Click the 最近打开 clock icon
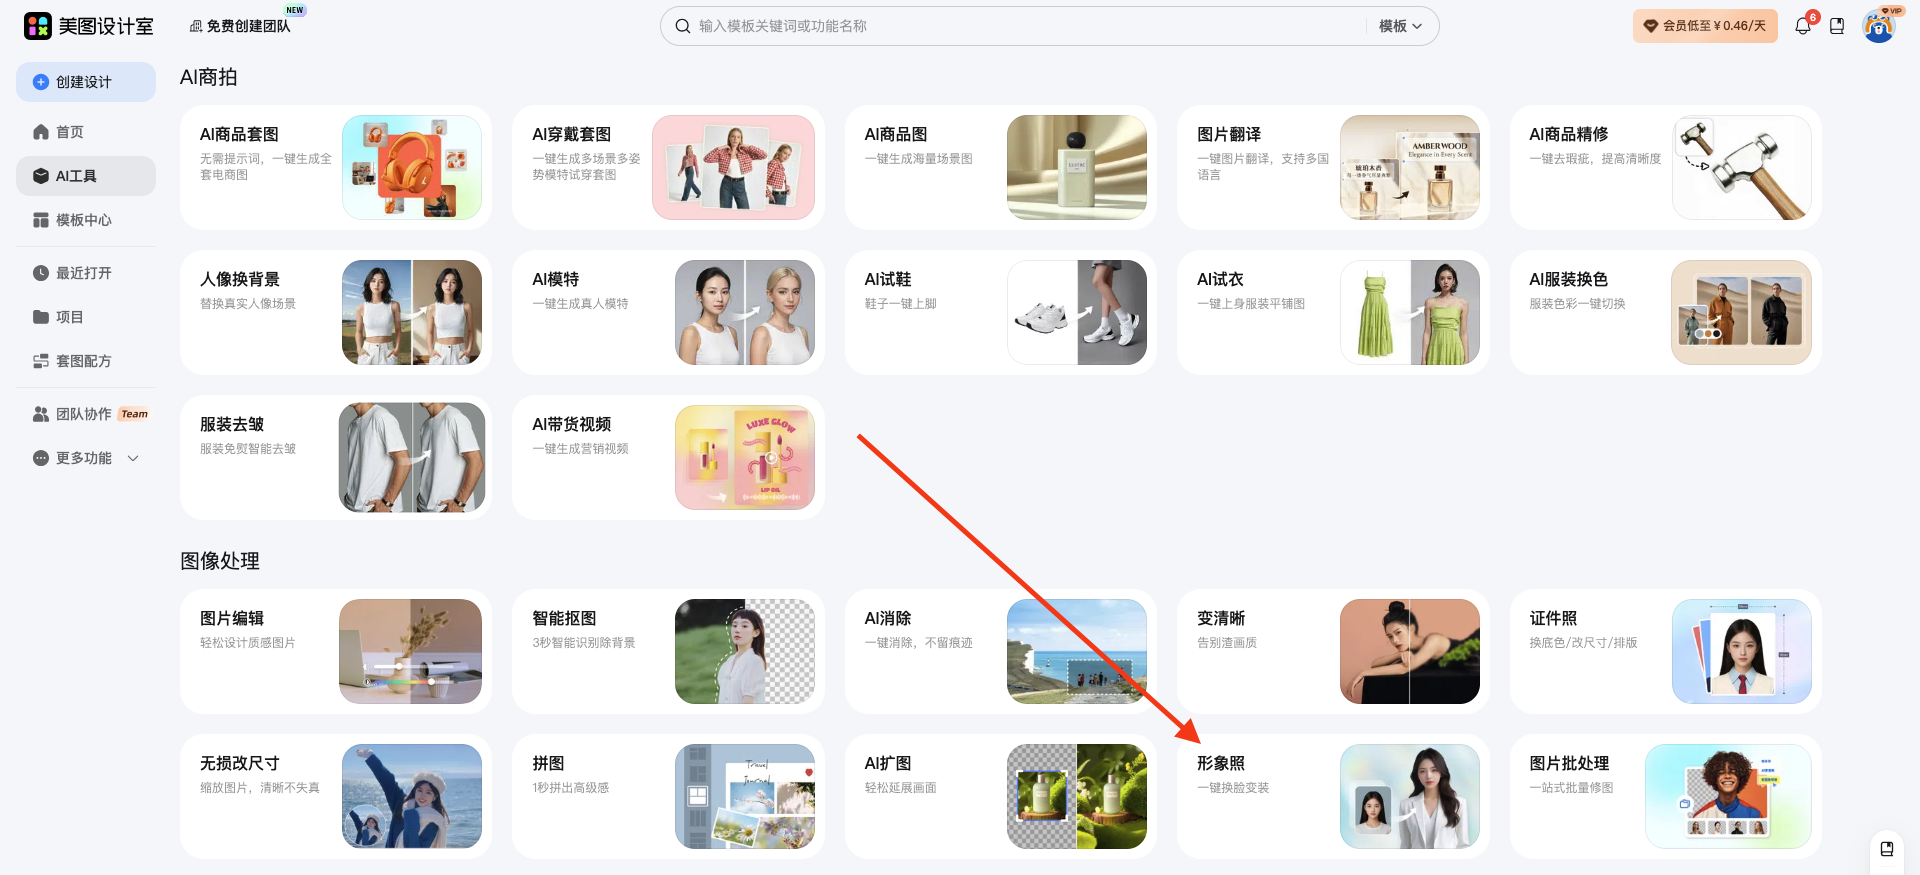The width and height of the screenshot is (1920, 875). [x=41, y=273]
